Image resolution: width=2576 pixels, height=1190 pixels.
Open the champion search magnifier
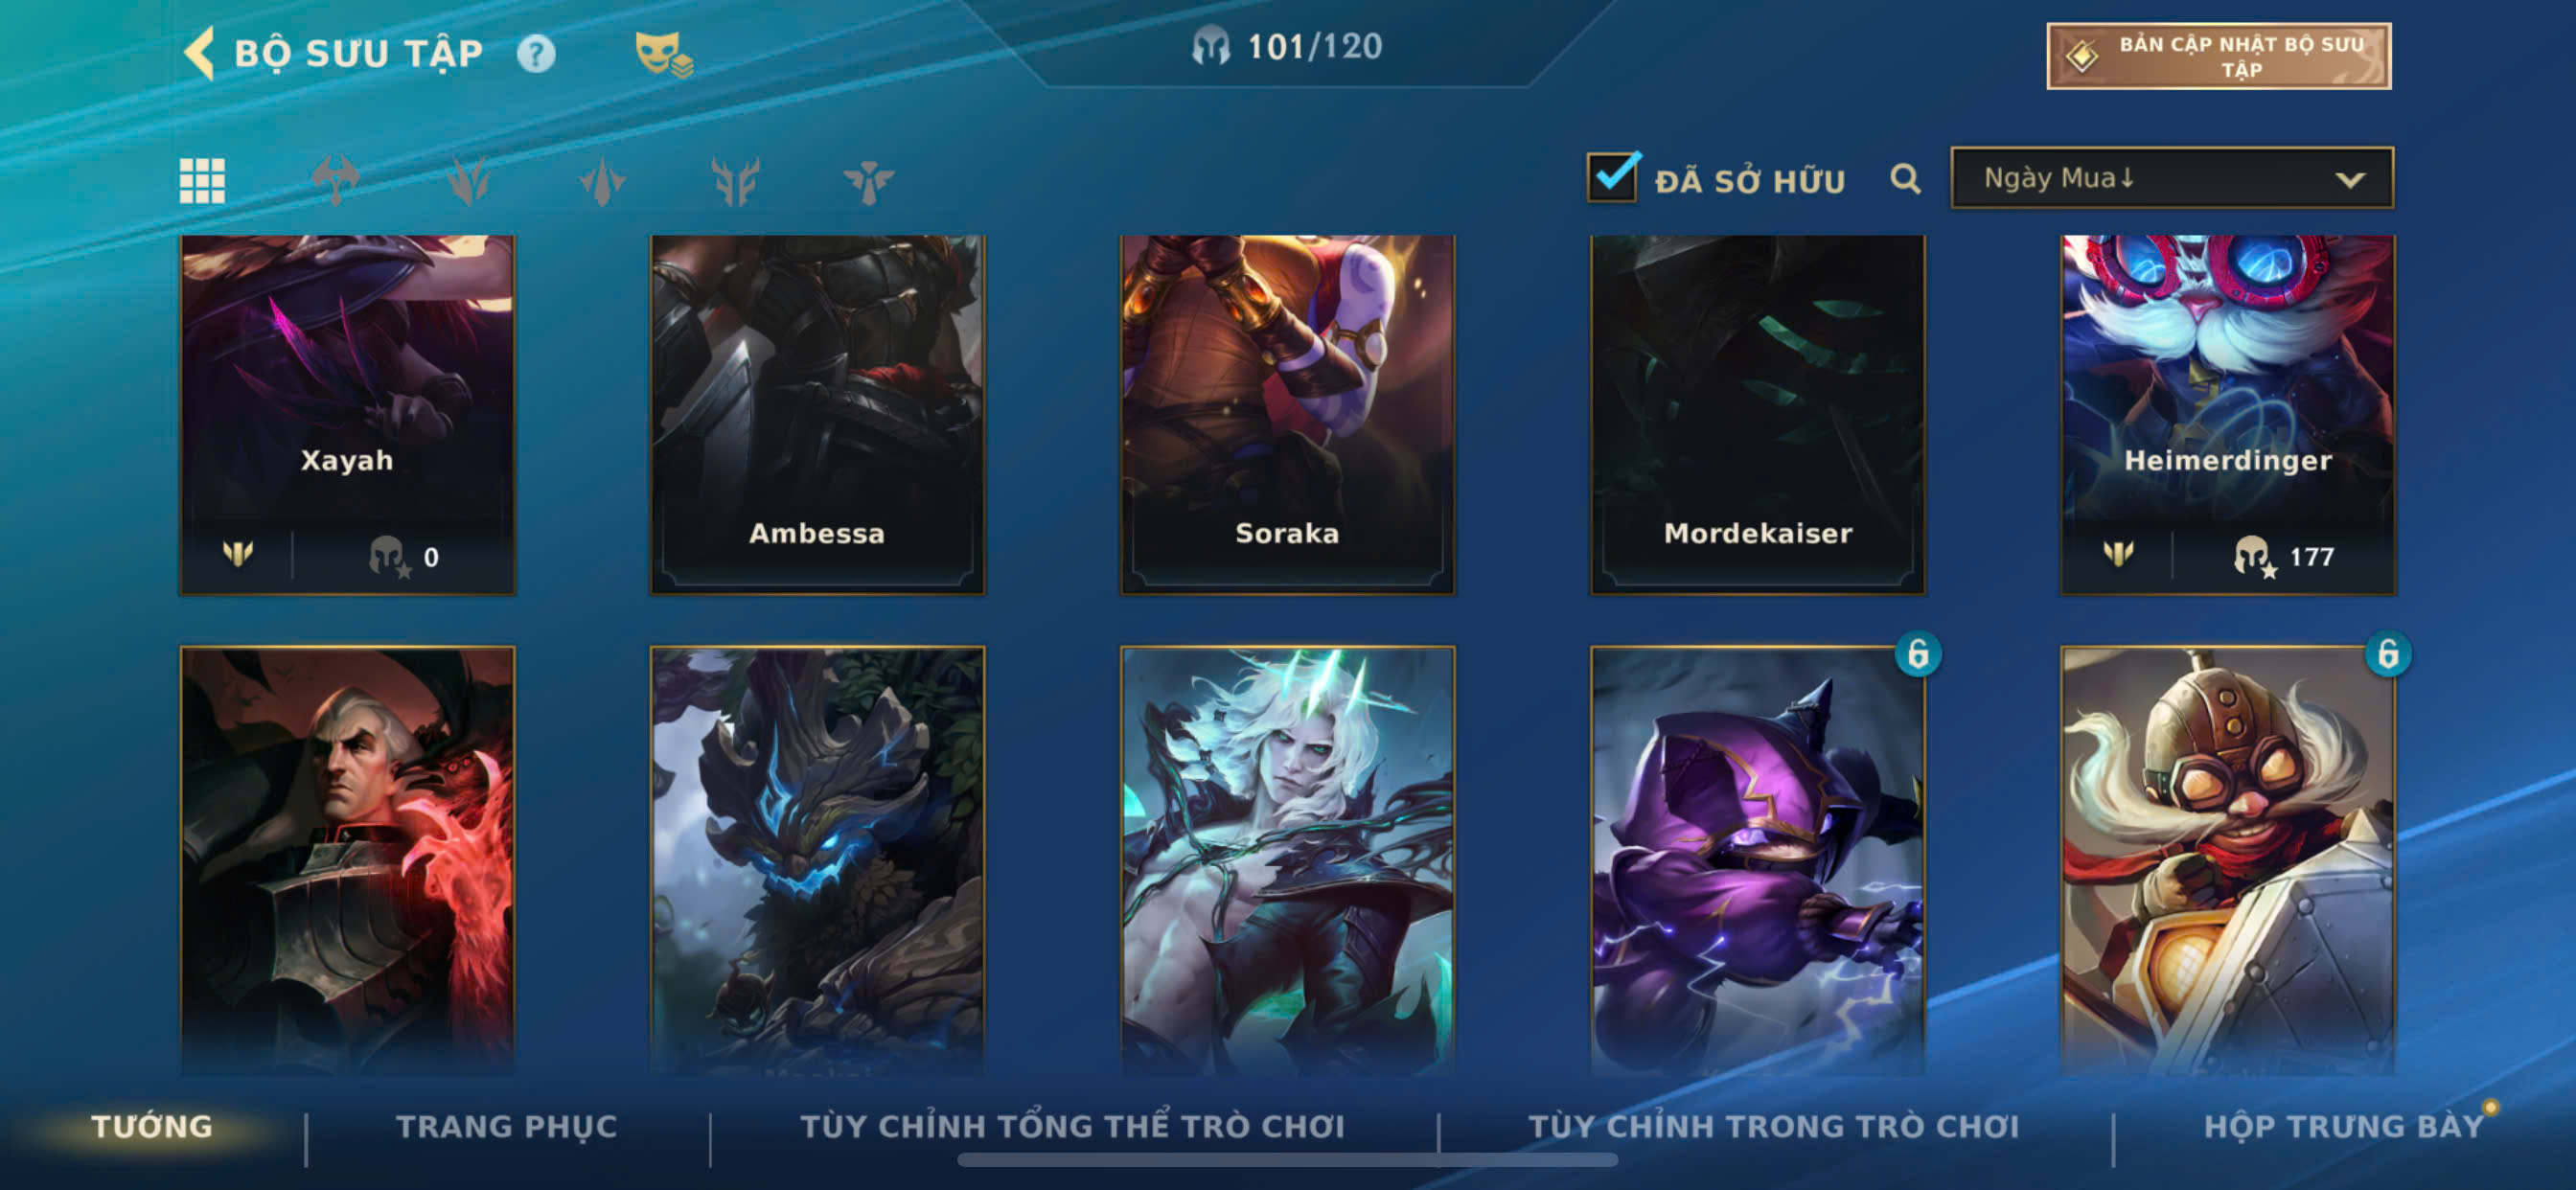pos(1905,179)
